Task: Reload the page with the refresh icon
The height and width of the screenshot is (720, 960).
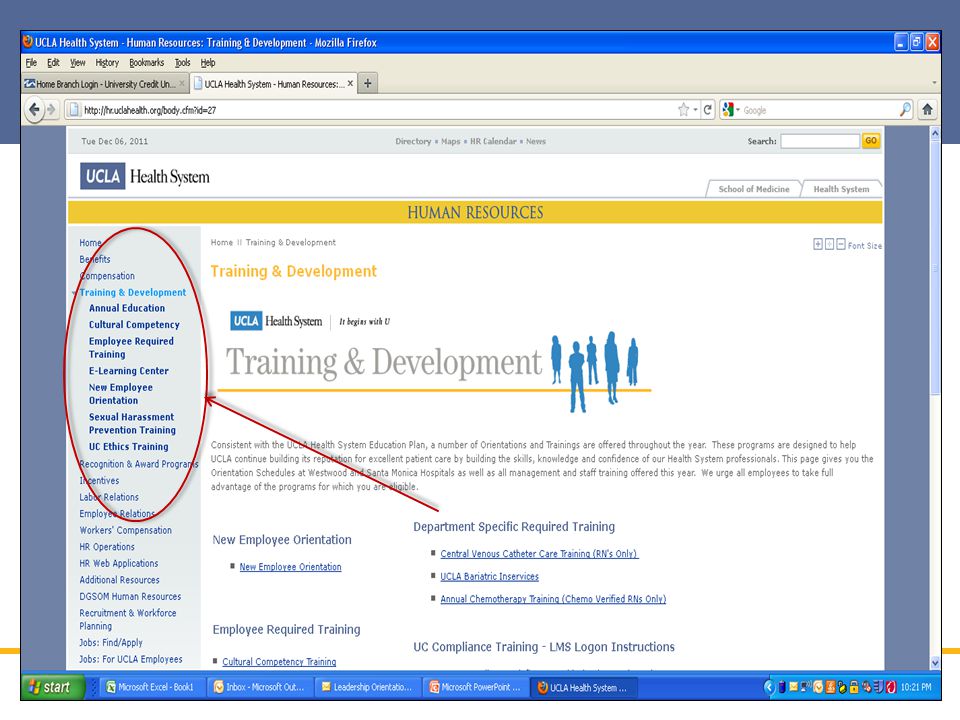Action: click(x=708, y=110)
